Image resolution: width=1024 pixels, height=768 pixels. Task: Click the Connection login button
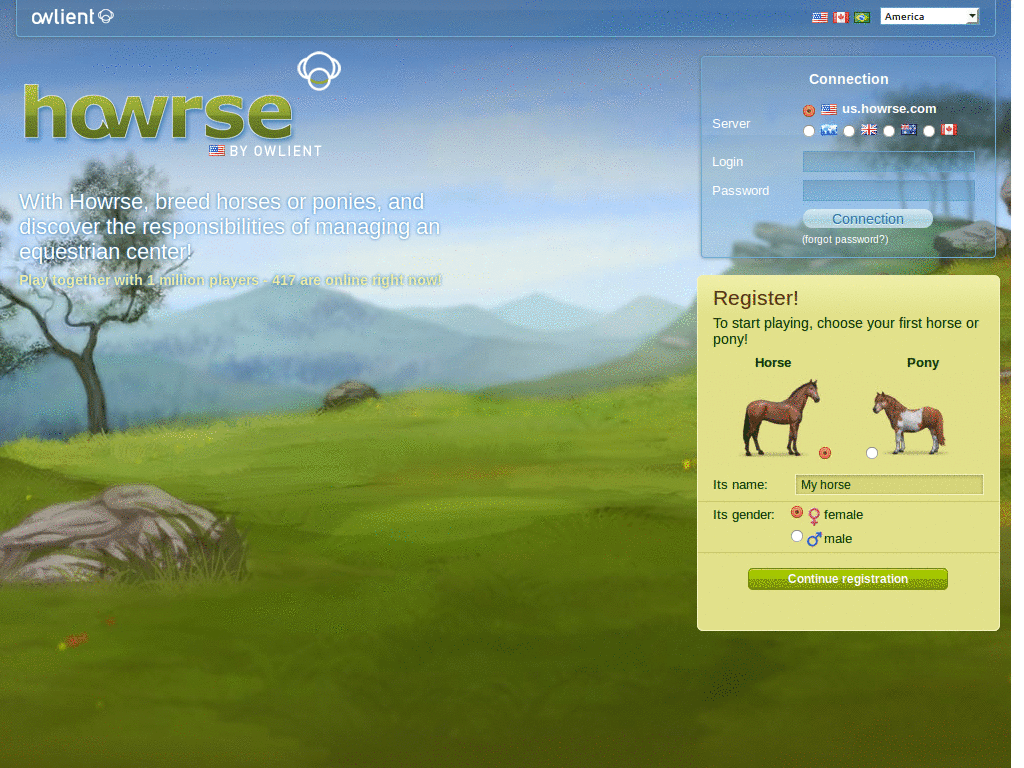(x=867, y=219)
